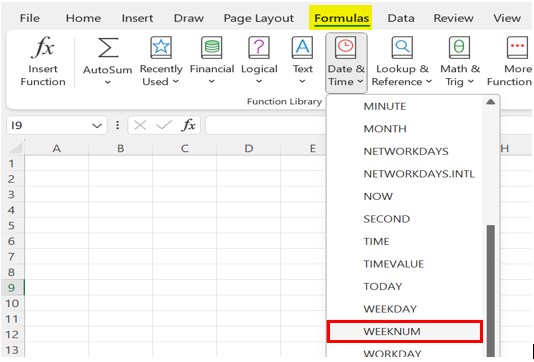The image size is (534, 362).
Task: Choose WEEKDAY from the function list
Action: (405, 309)
